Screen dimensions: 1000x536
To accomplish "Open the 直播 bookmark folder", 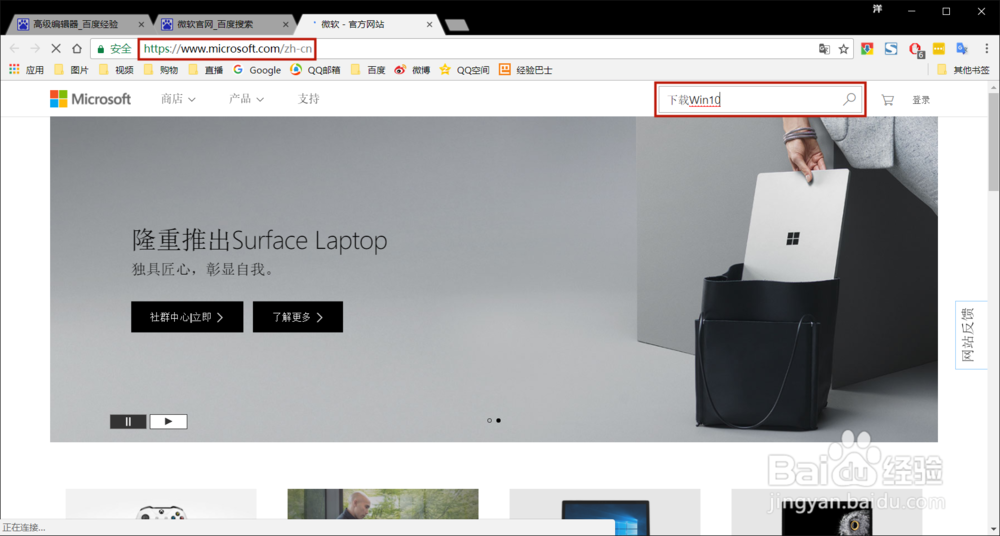I will click(x=205, y=70).
